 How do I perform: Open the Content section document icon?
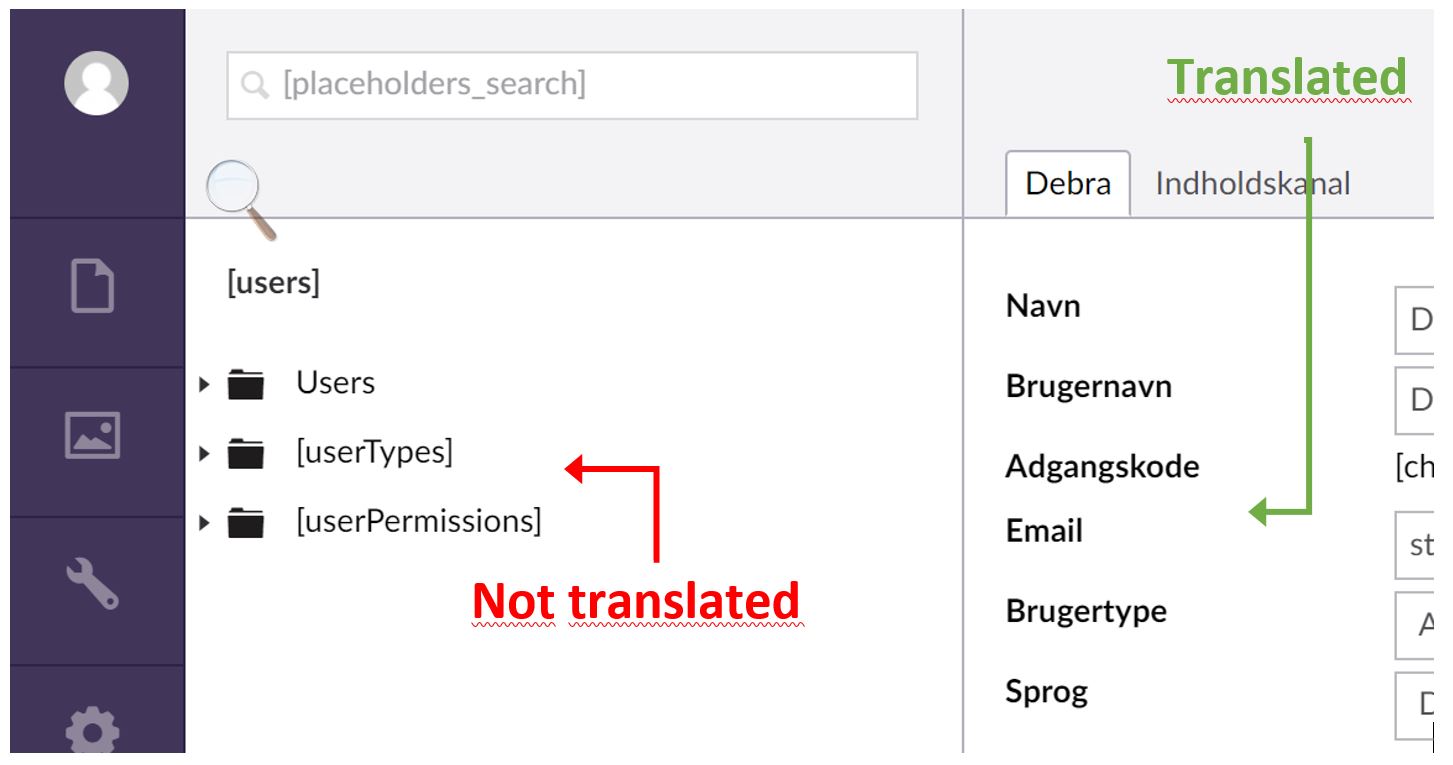tap(92, 286)
